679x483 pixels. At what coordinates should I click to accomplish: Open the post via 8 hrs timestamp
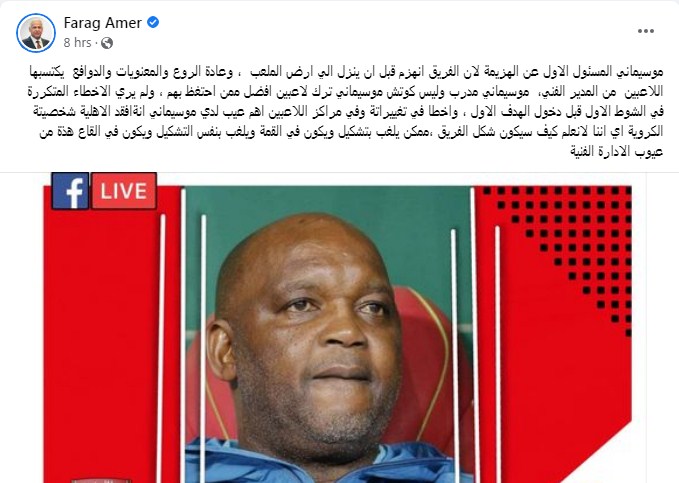[x=78, y=43]
